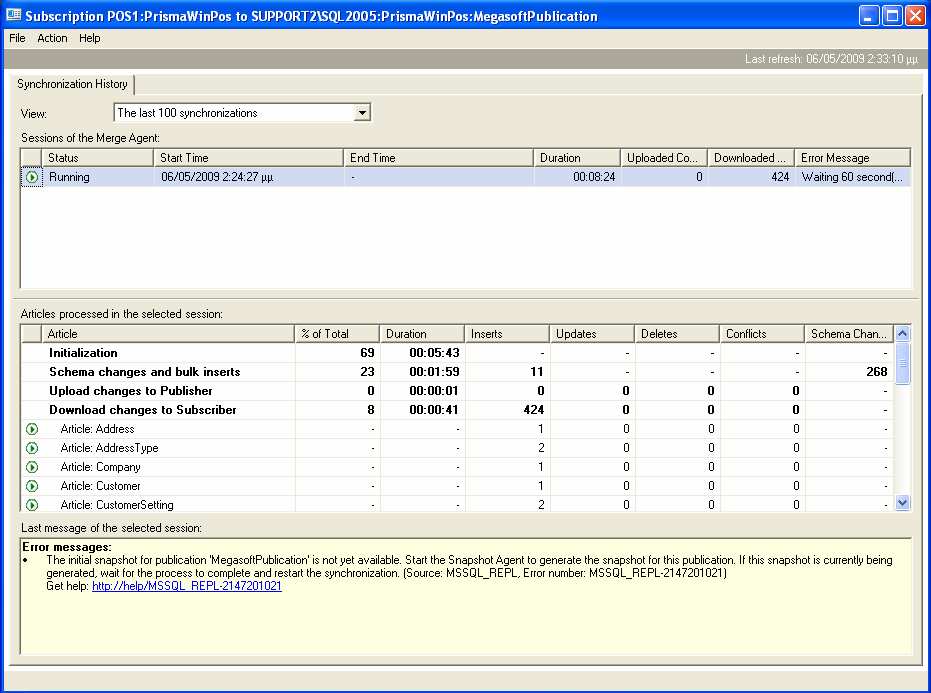Click the status icon beside Article: AddressType
The image size is (931, 693).
pyautogui.click(x=32, y=448)
